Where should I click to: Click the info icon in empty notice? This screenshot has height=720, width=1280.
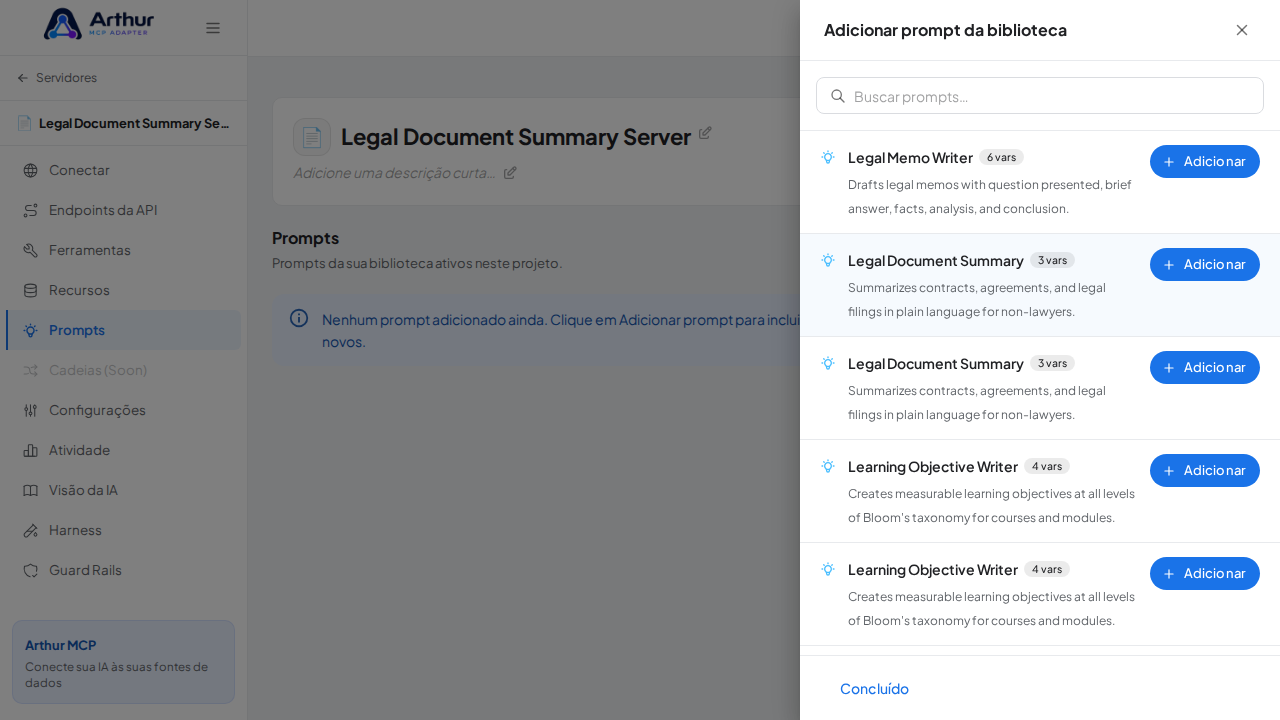click(x=299, y=318)
